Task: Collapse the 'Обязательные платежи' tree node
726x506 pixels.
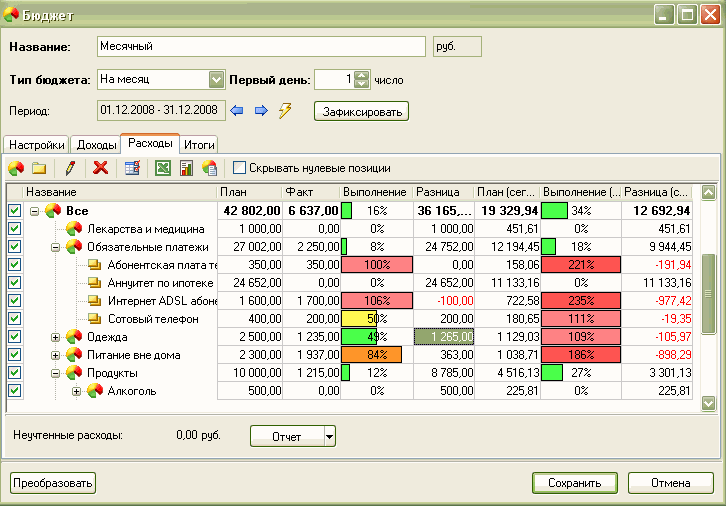Action: 56,247
